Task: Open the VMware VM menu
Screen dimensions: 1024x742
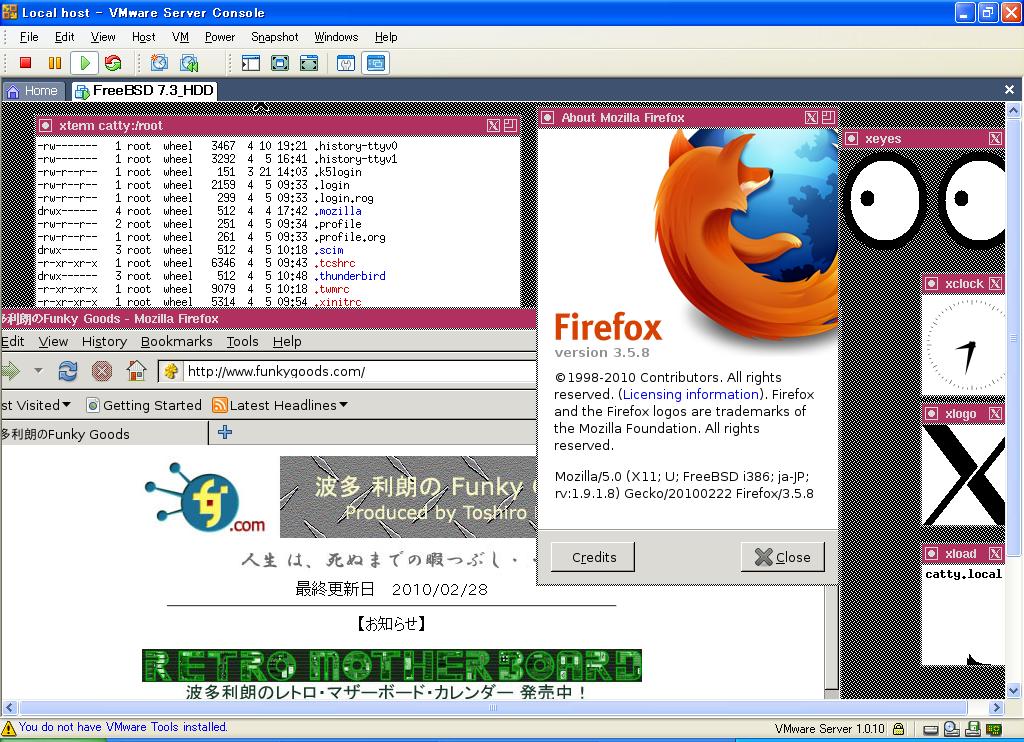Action: click(x=180, y=37)
